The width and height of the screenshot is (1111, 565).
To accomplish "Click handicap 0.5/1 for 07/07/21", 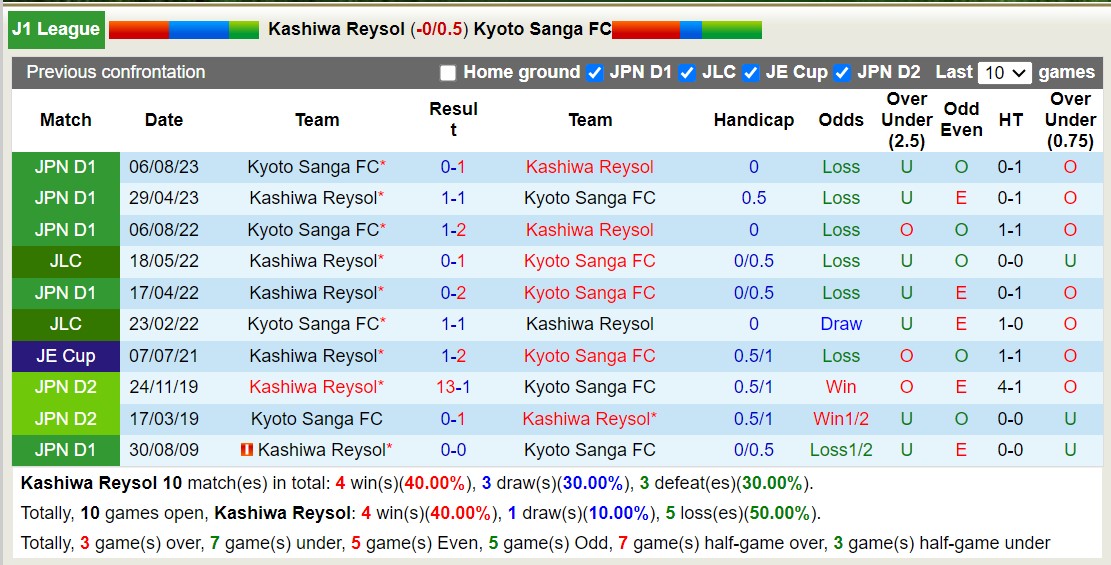I will tap(754, 356).
